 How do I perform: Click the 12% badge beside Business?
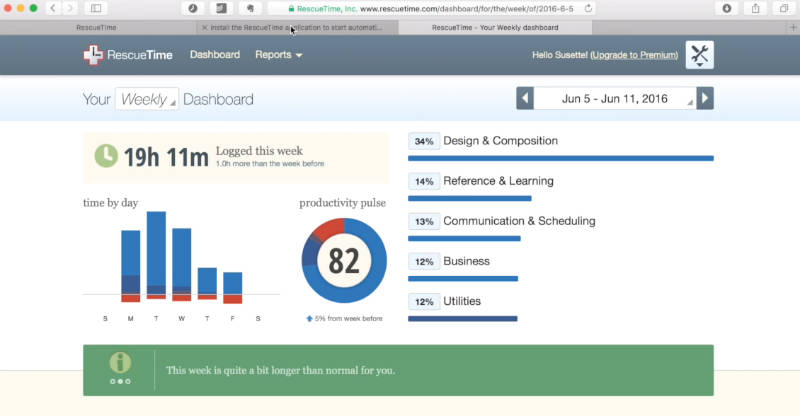pos(424,262)
